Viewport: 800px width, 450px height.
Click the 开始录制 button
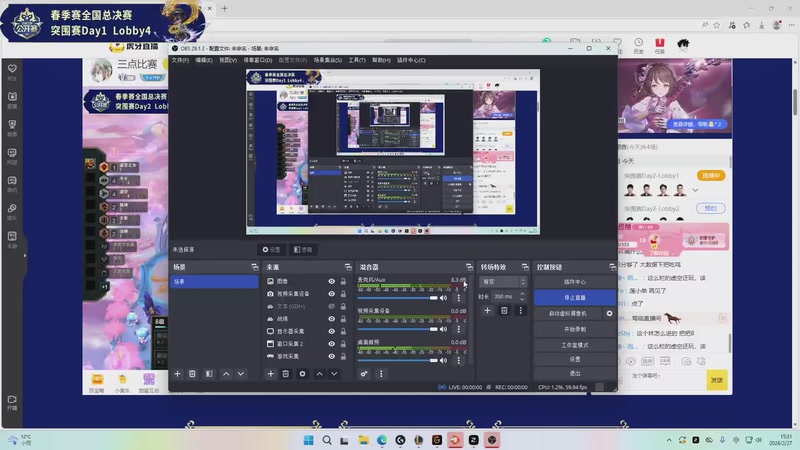[x=575, y=329]
